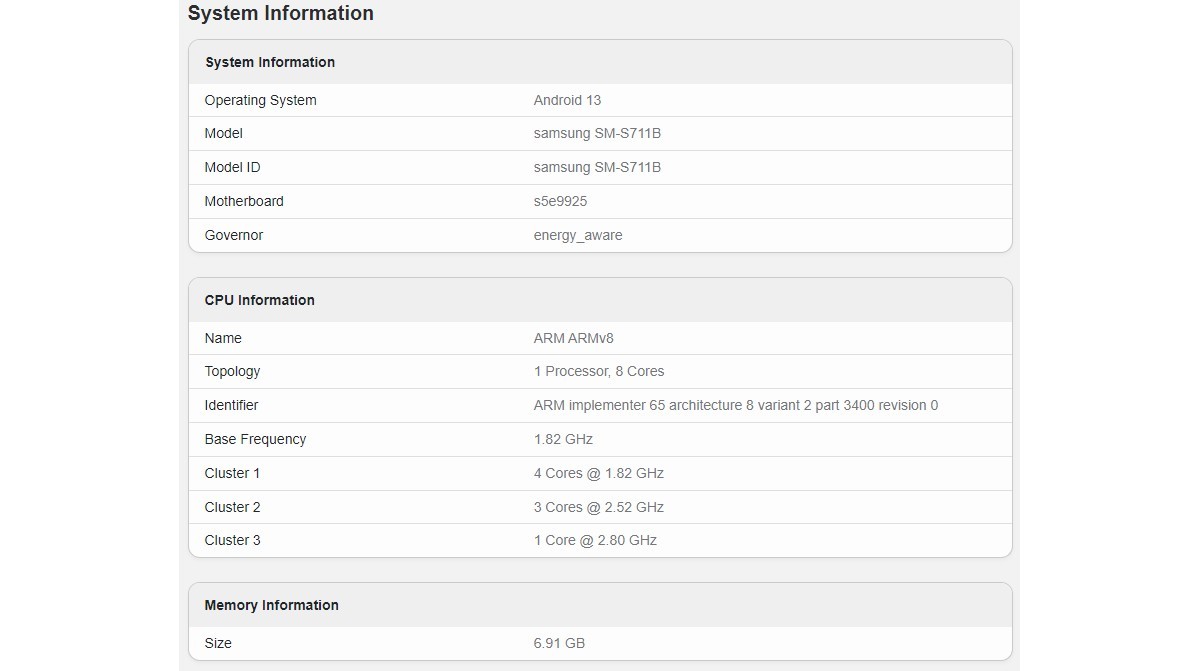
Task: Click the Model row label
Action: click(x=223, y=133)
